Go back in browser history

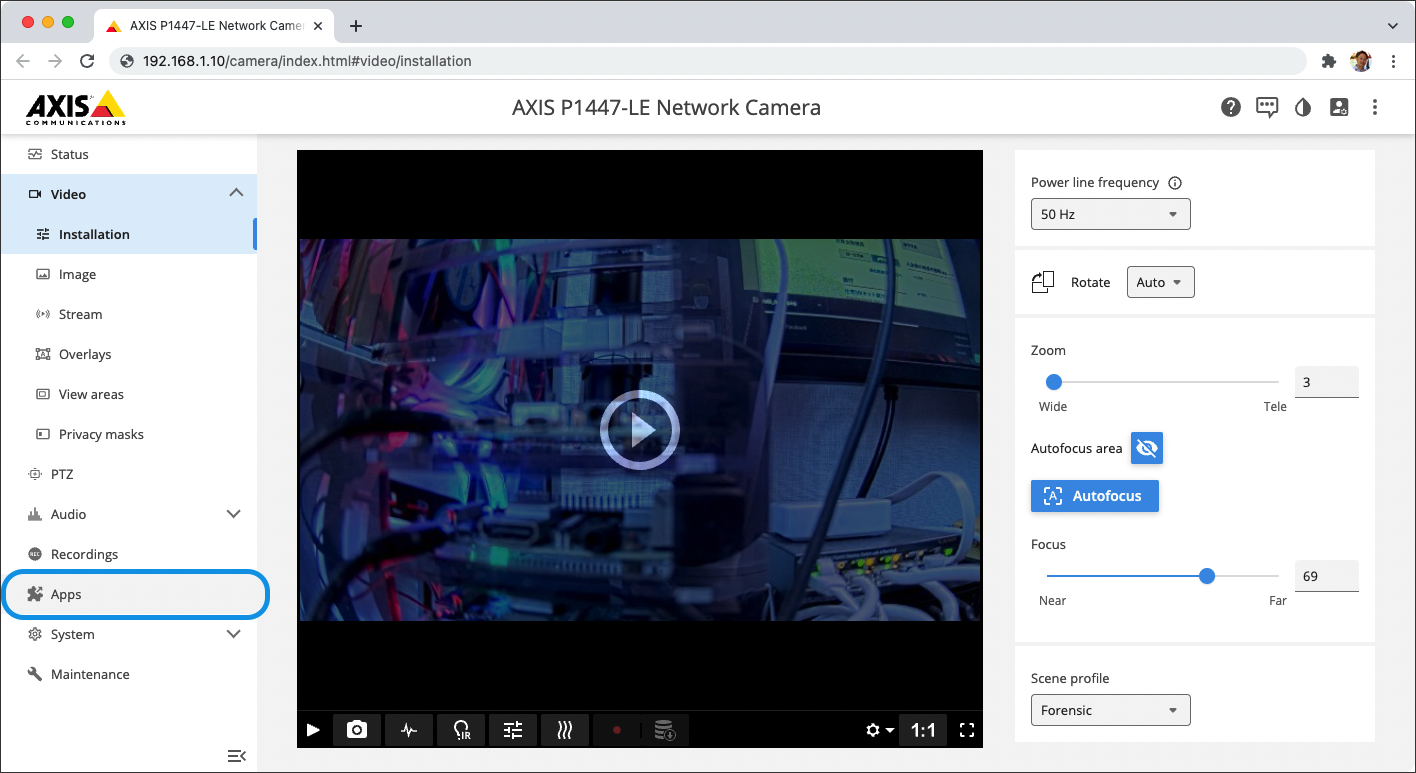click(x=23, y=61)
